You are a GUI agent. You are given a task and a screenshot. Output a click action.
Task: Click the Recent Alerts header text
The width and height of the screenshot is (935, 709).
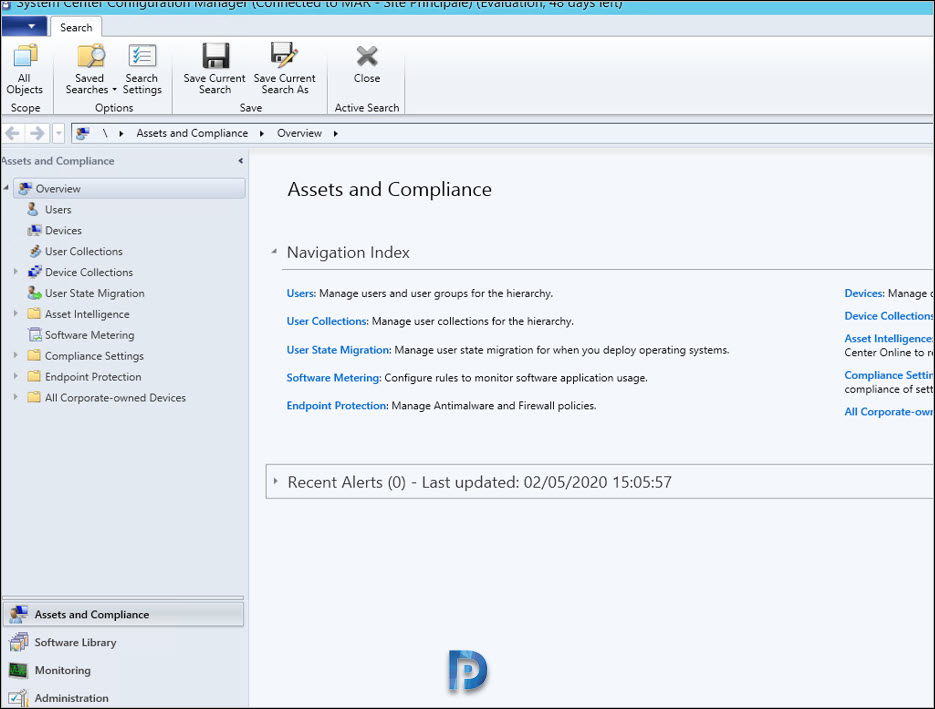coord(479,482)
